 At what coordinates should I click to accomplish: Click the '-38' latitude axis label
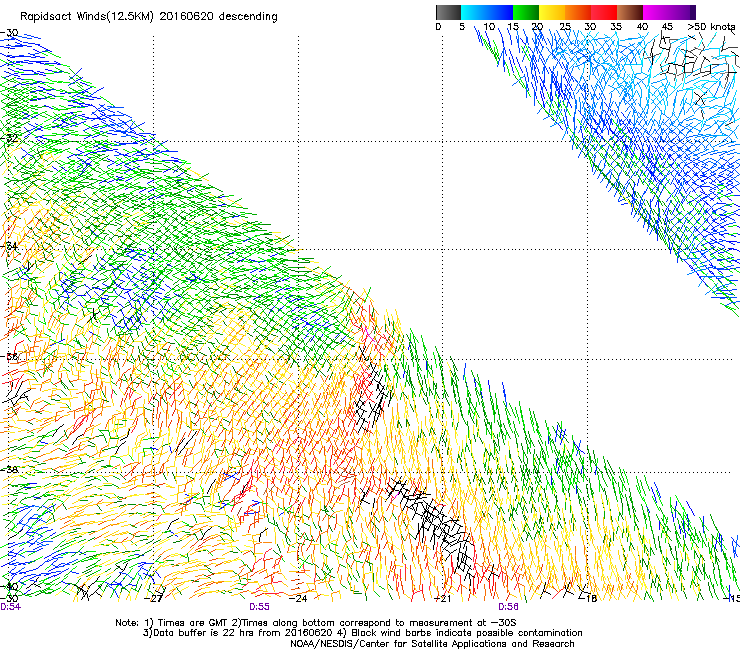point(9,470)
